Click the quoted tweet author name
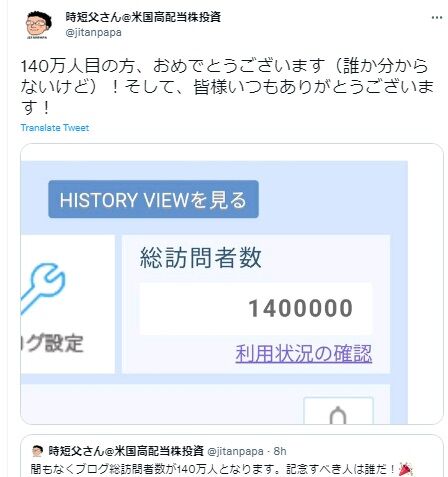This screenshot has height=477, width=448. [126, 451]
